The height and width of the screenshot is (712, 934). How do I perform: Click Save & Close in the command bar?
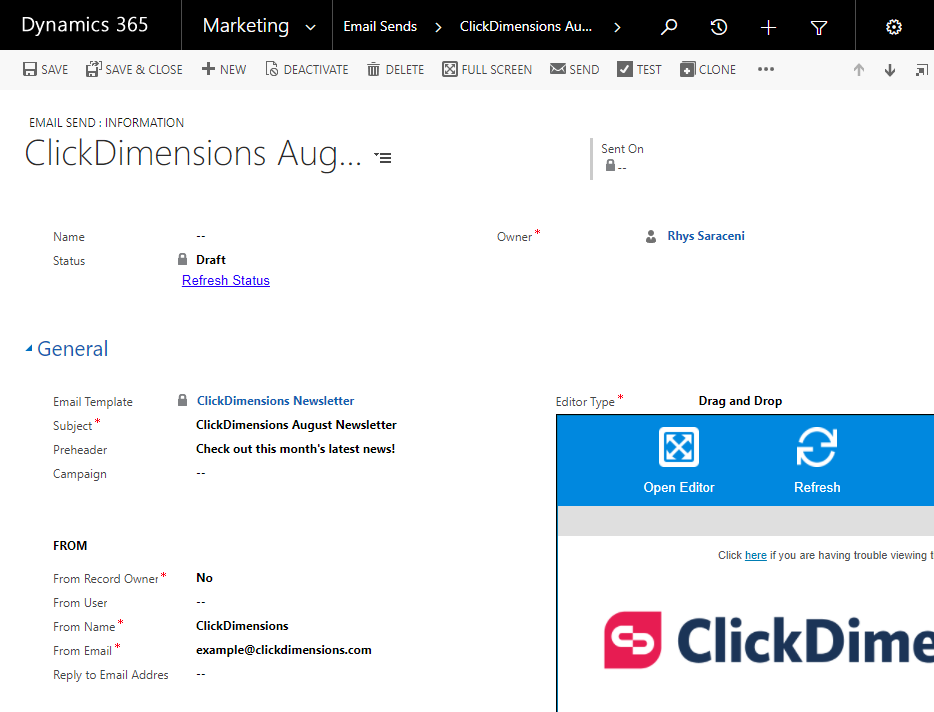coord(134,70)
